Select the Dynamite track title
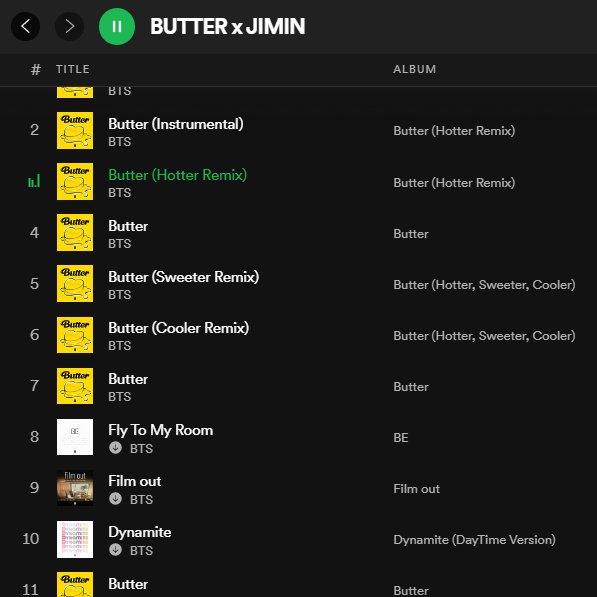This screenshot has height=597, width=597. (140, 533)
